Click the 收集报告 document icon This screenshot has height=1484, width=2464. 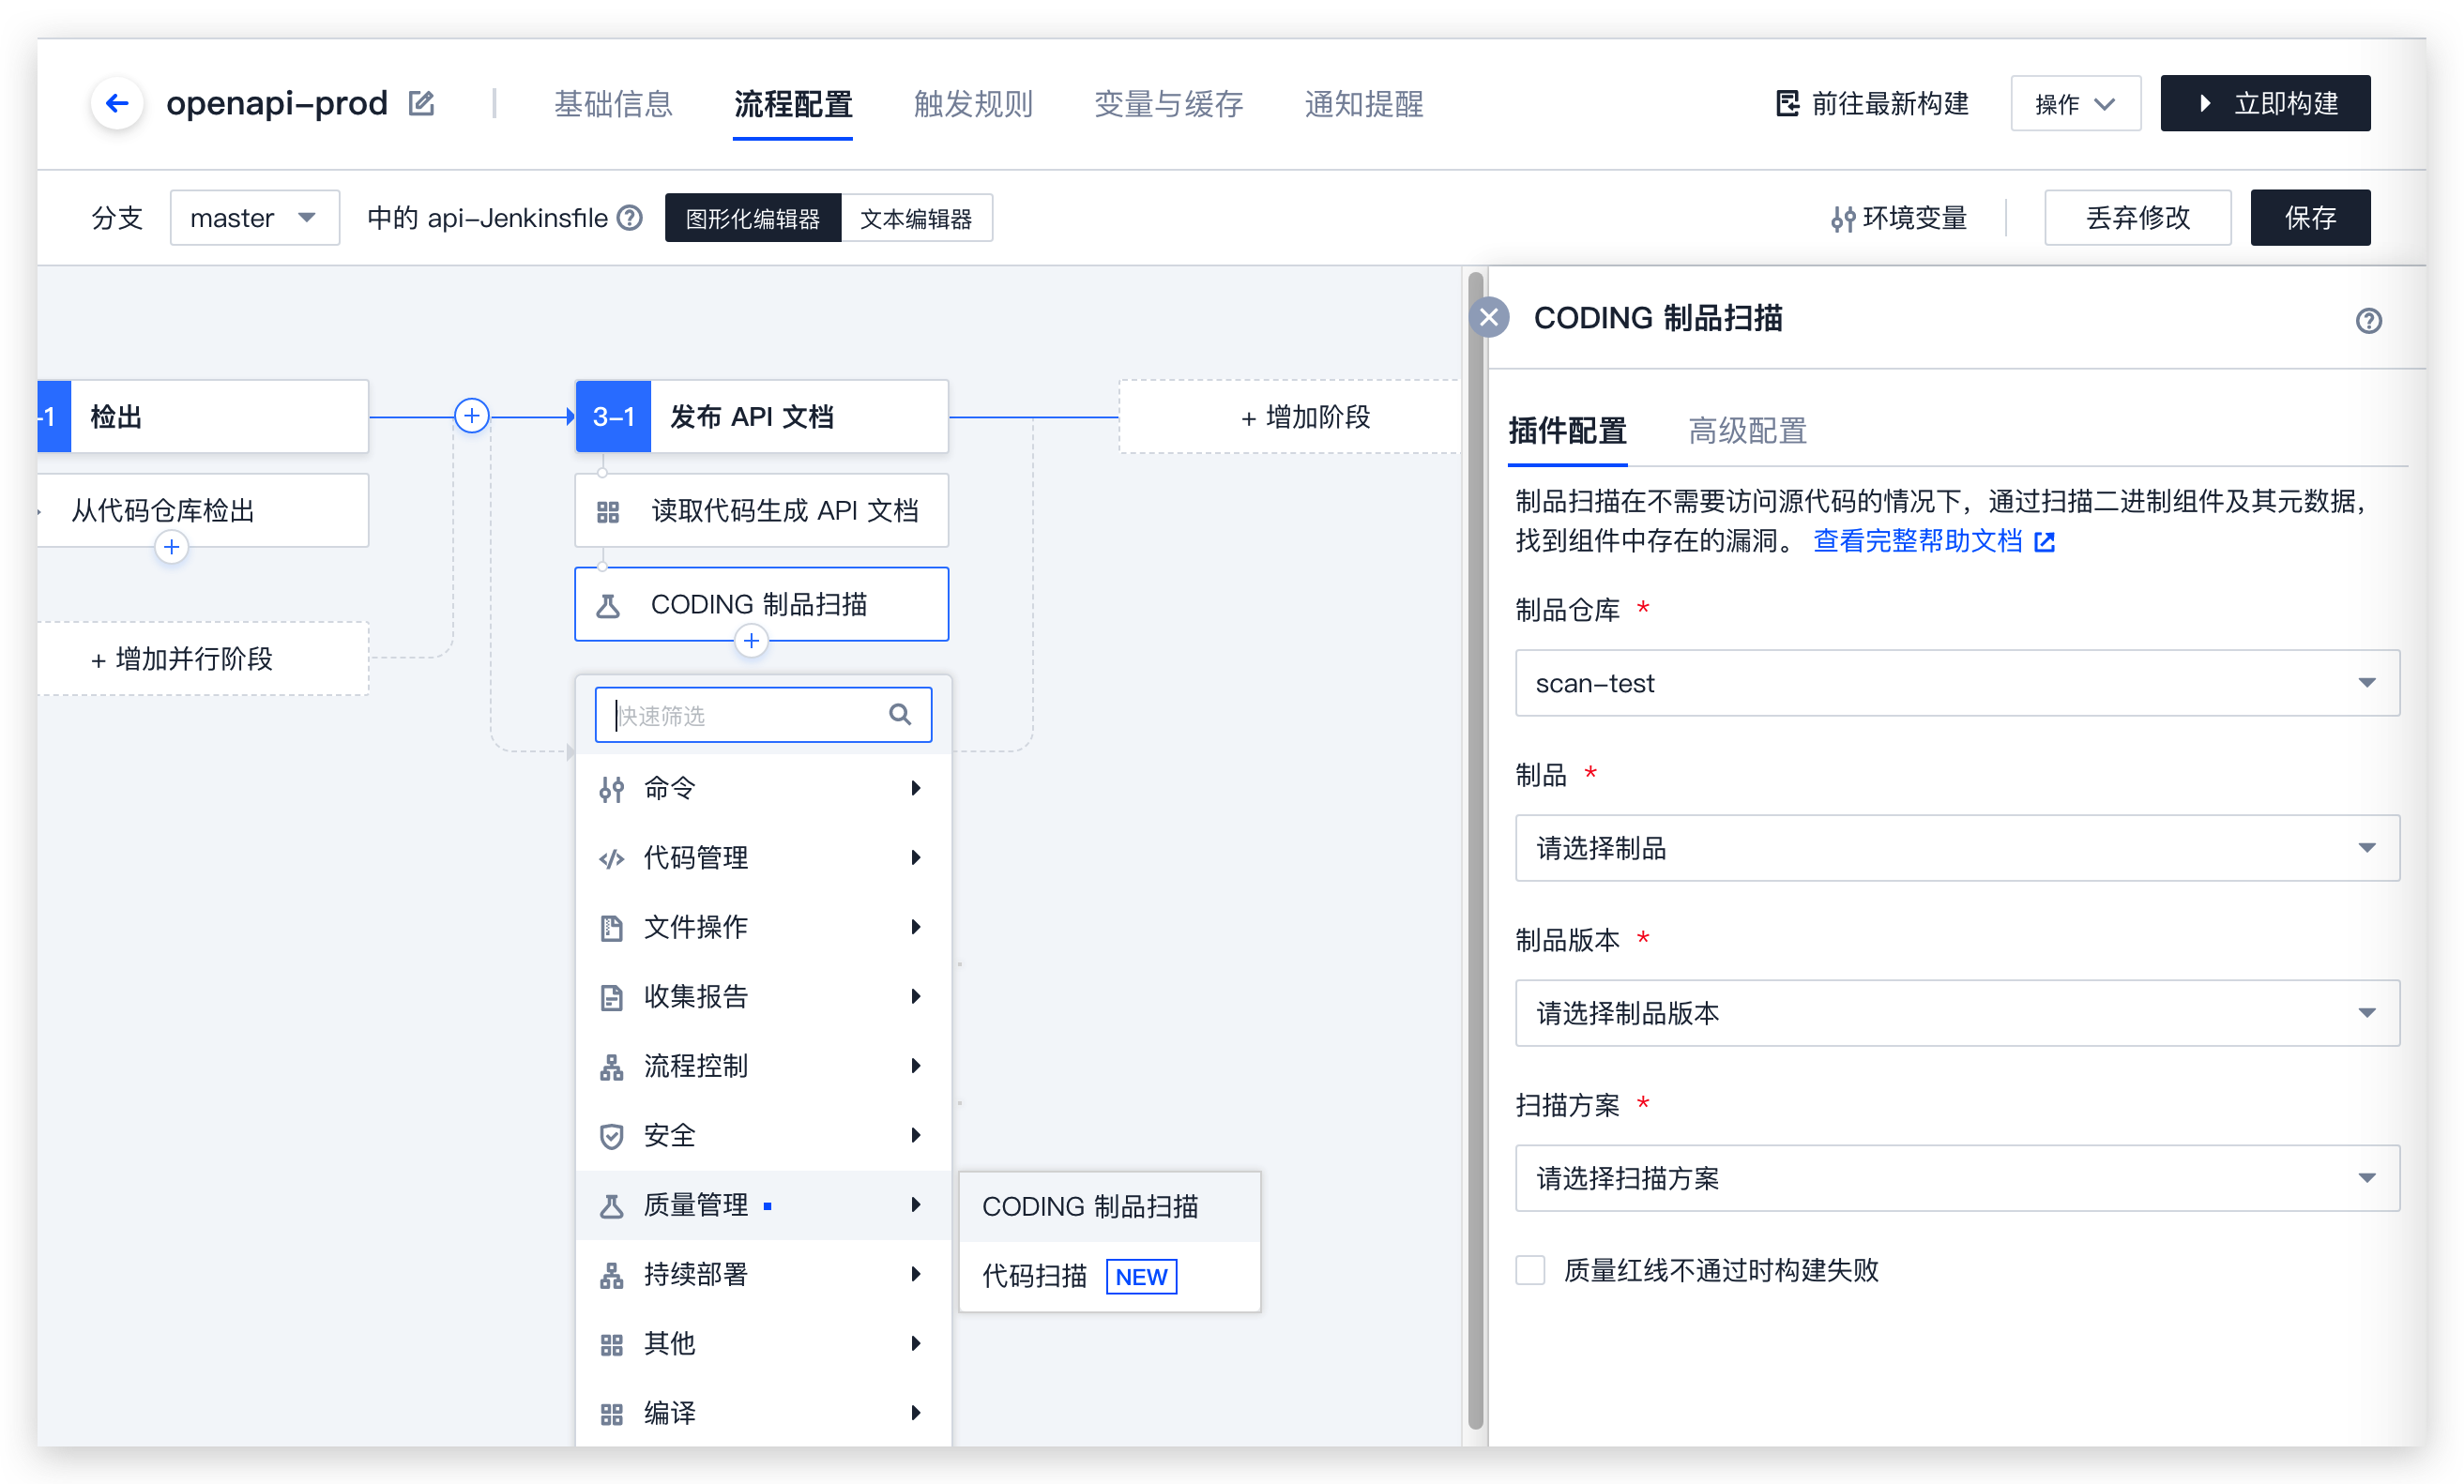coord(611,997)
